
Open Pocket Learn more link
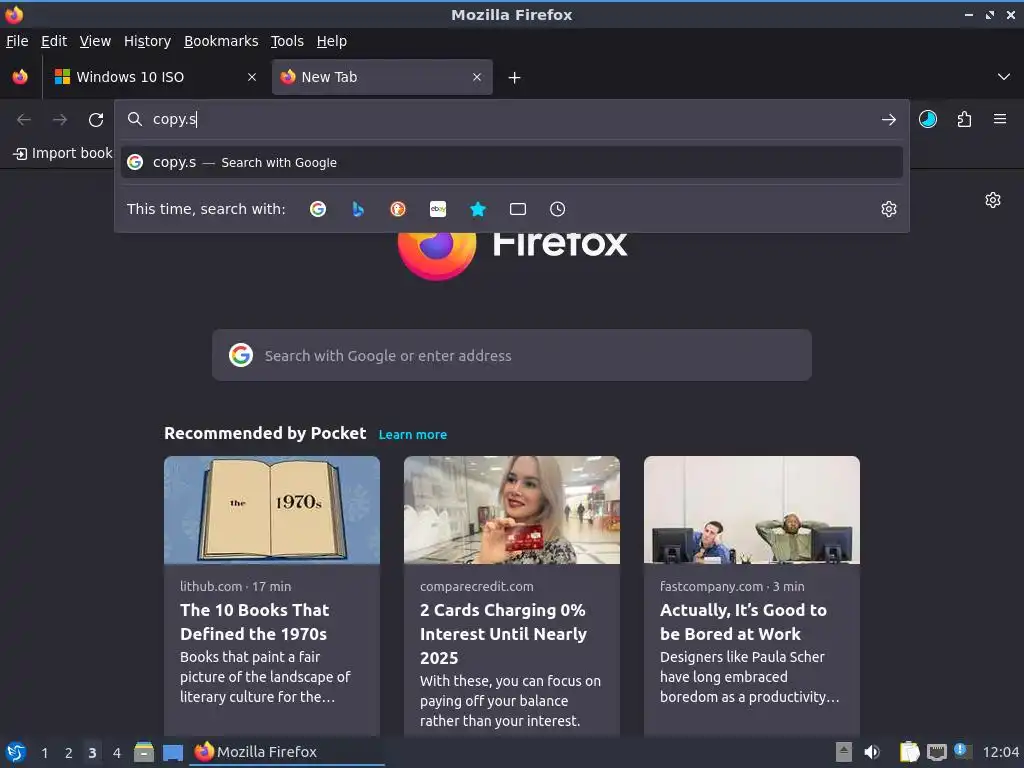(413, 434)
